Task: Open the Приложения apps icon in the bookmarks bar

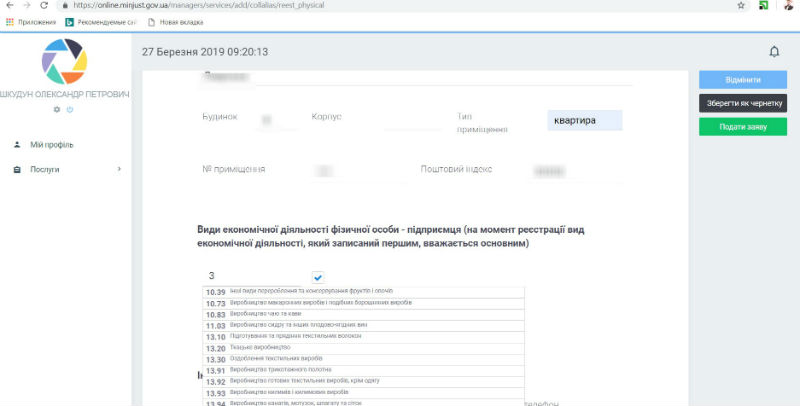Action: tap(10, 22)
